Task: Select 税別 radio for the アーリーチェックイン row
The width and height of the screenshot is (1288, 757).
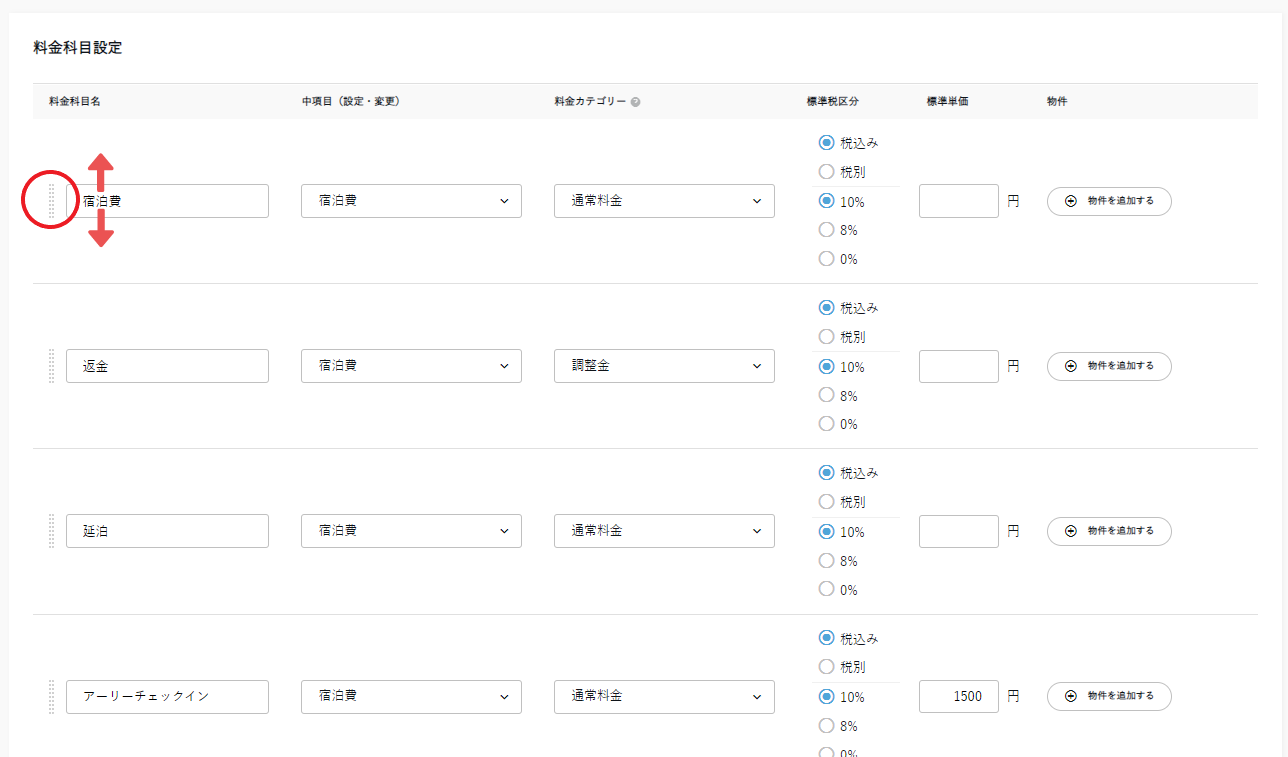Action: point(826,666)
